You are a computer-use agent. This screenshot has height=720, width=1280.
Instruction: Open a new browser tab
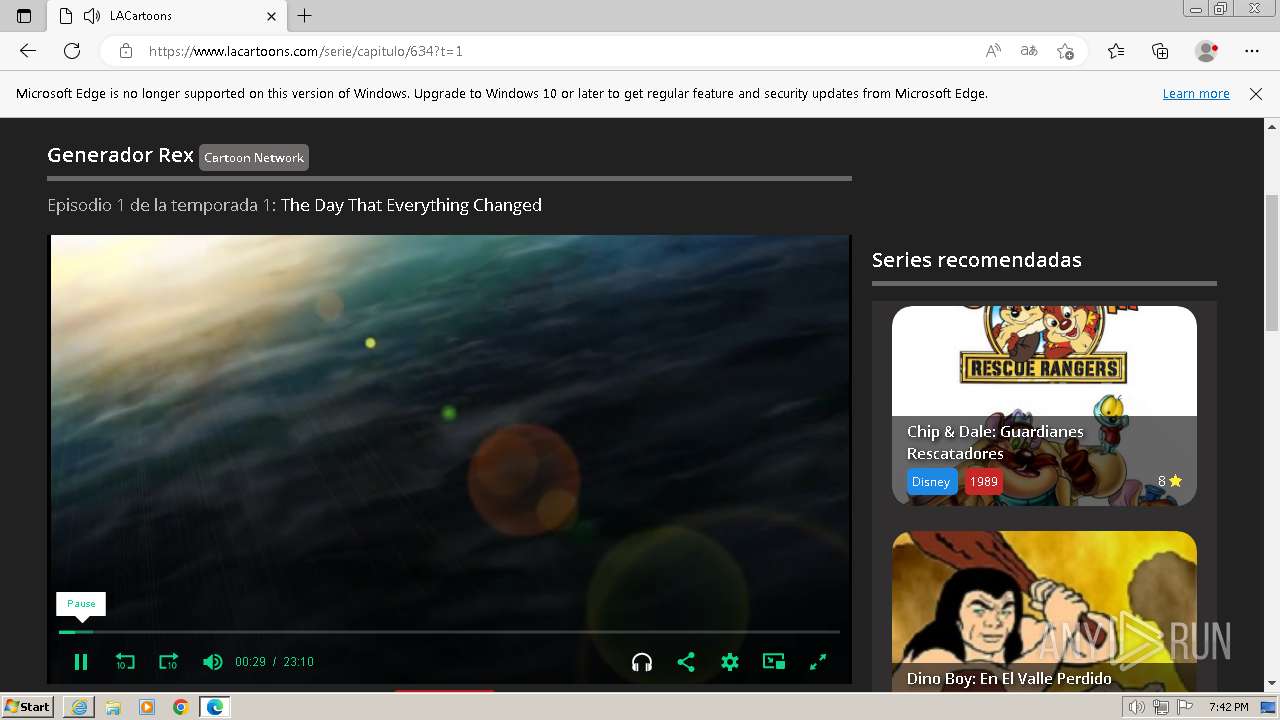coord(305,16)
